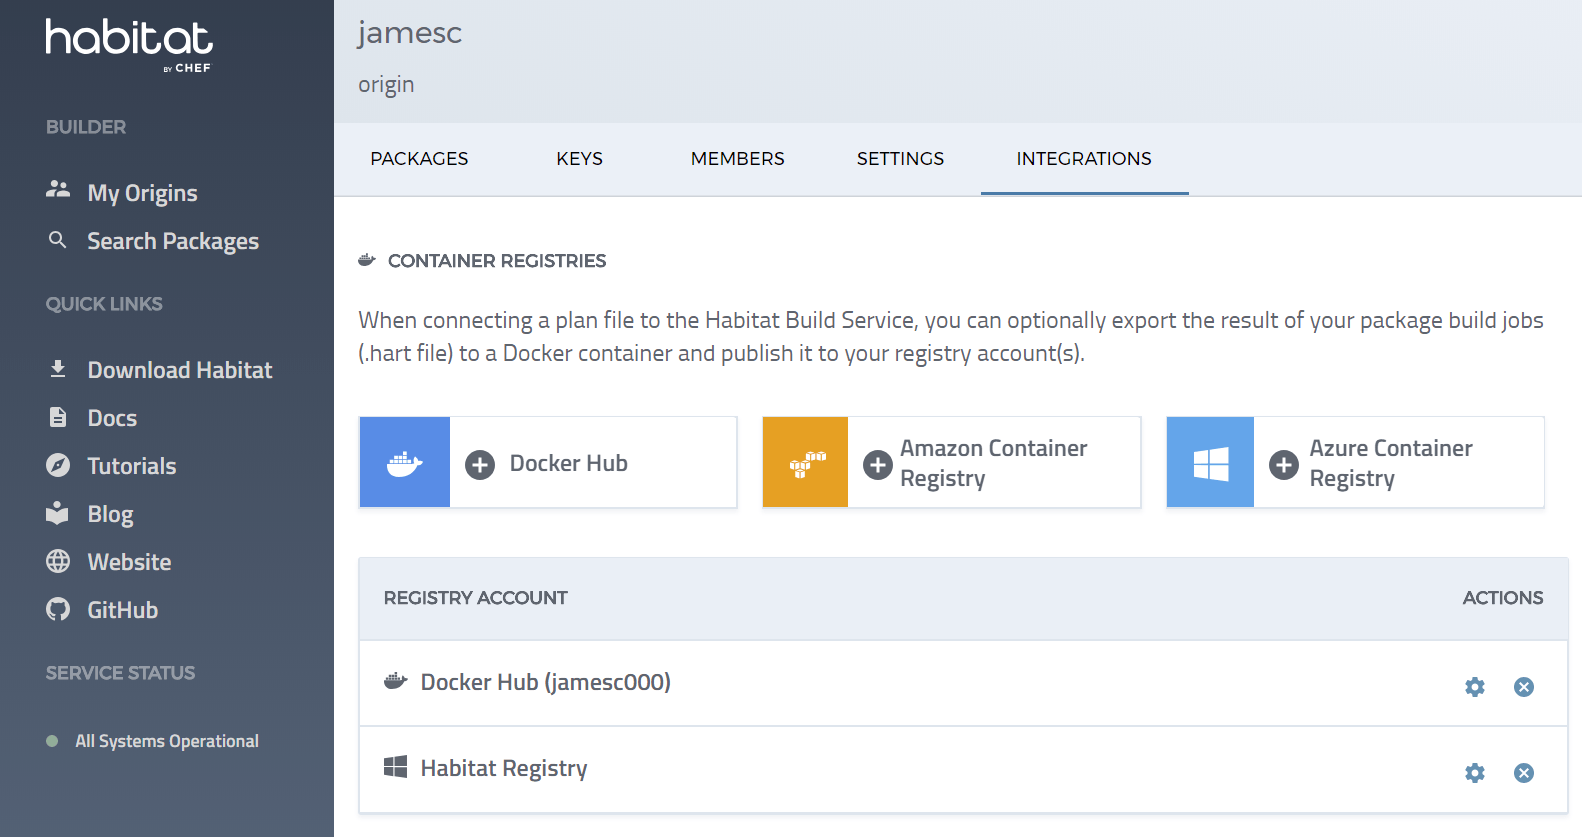The height and width of the screenshot is (837, 1582).
Task: Open My Origins in the sidebar
Action: pos(142,193)
